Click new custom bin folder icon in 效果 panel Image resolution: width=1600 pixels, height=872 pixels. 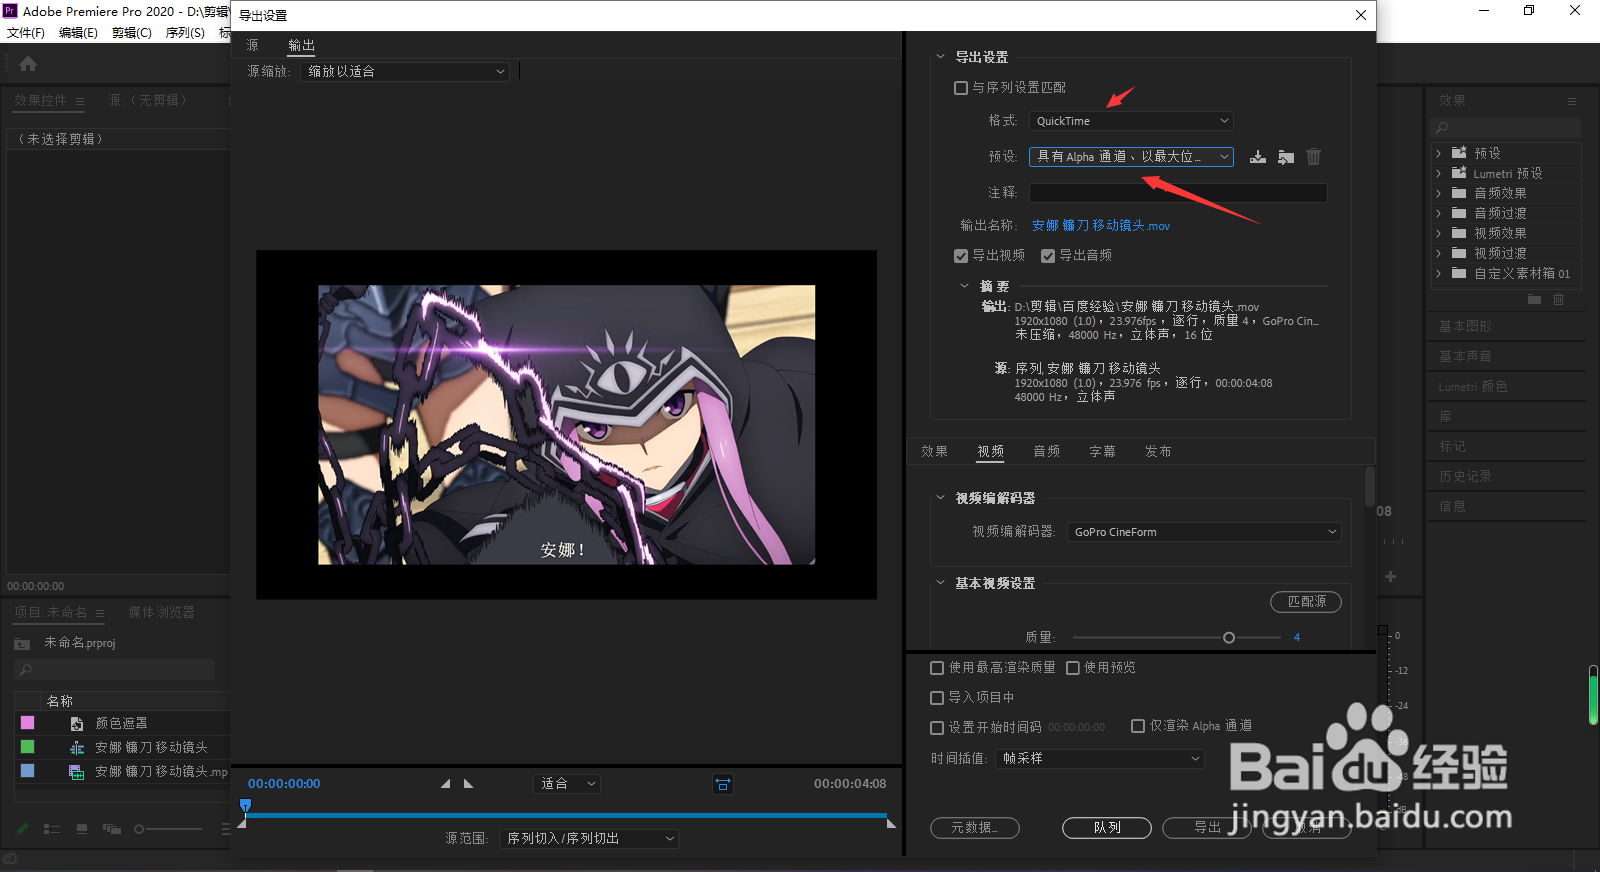click(1534, 299)
